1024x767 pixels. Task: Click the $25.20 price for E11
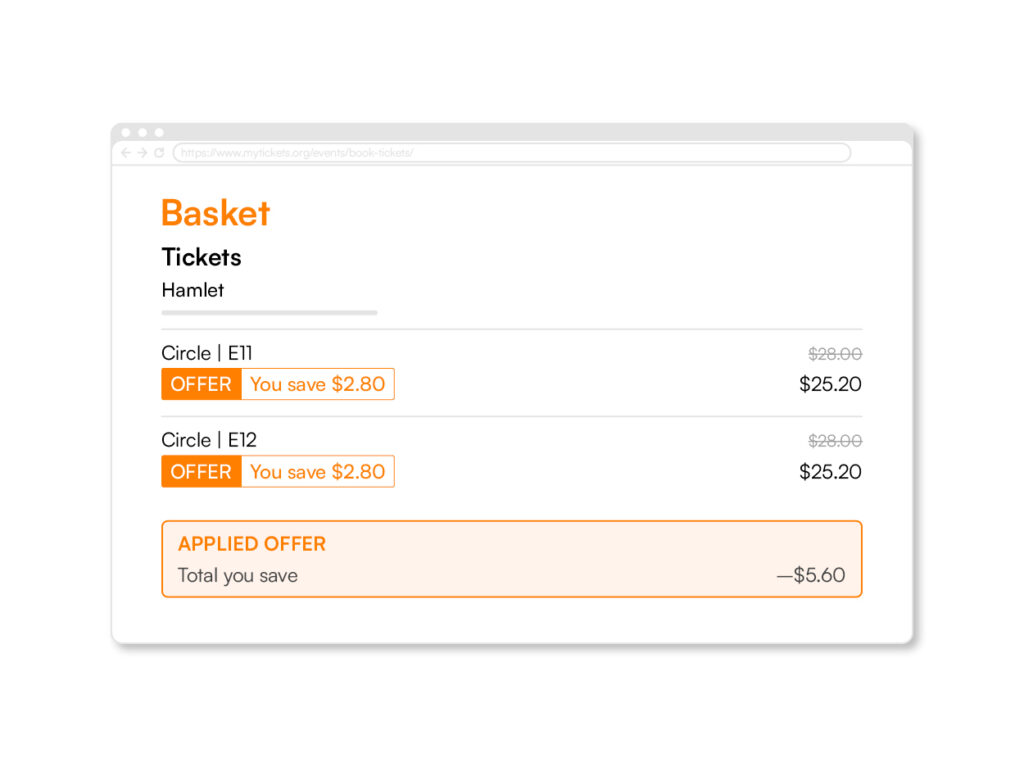pyautogui.click(x=830, y=384)
